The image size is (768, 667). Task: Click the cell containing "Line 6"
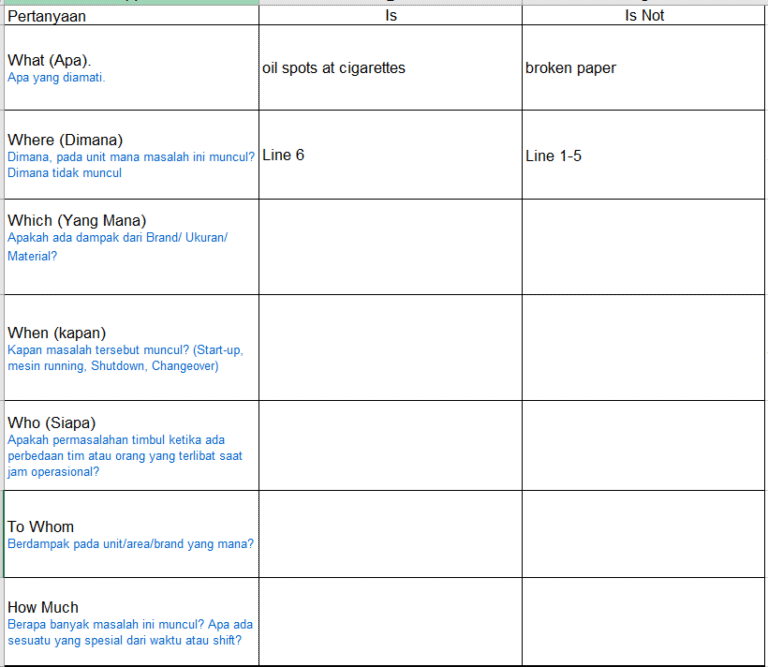(390, 155)
